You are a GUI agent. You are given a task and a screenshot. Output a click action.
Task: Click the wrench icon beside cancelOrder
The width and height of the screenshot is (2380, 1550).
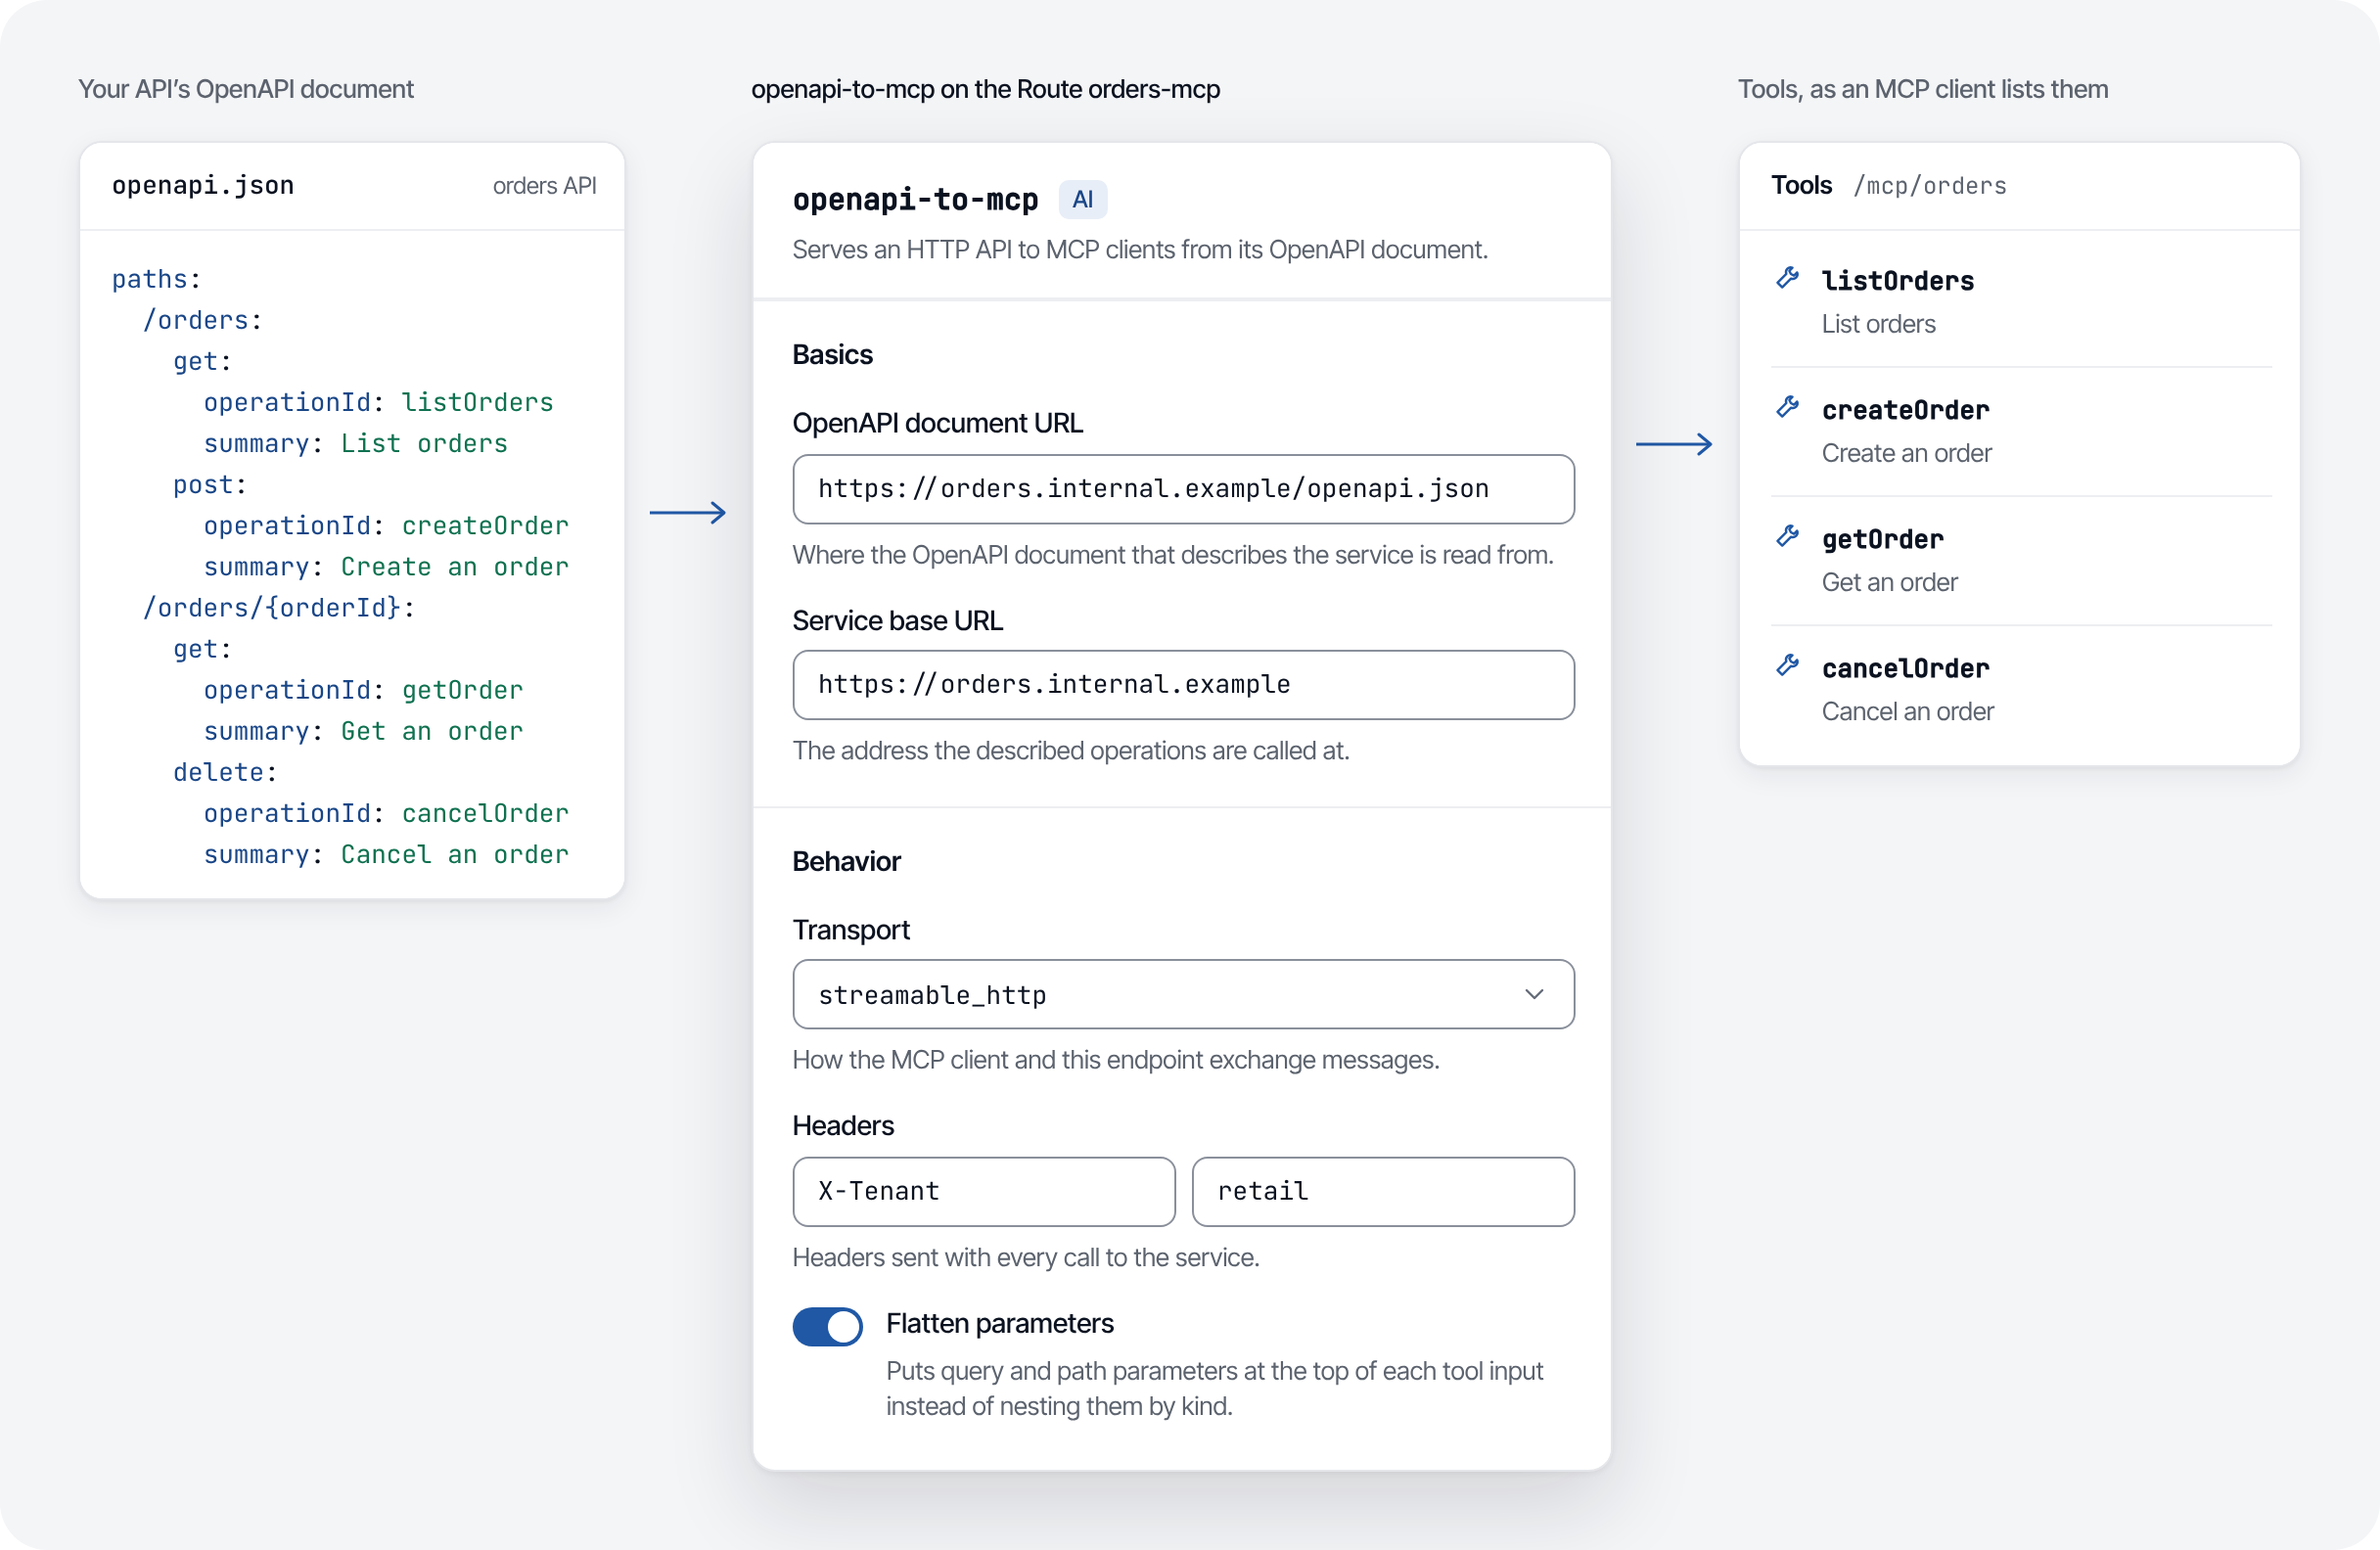coord(1787,665)
